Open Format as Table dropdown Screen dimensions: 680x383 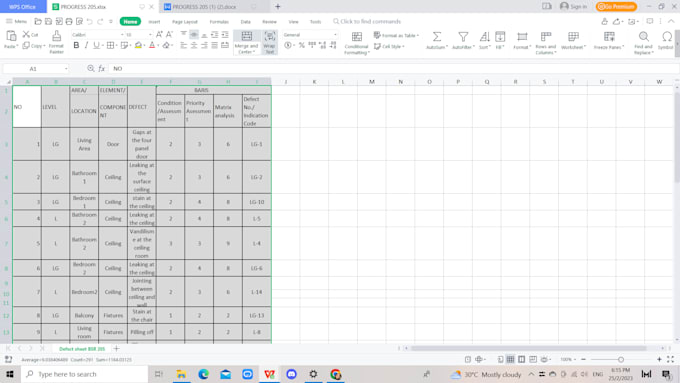point(396,35)
